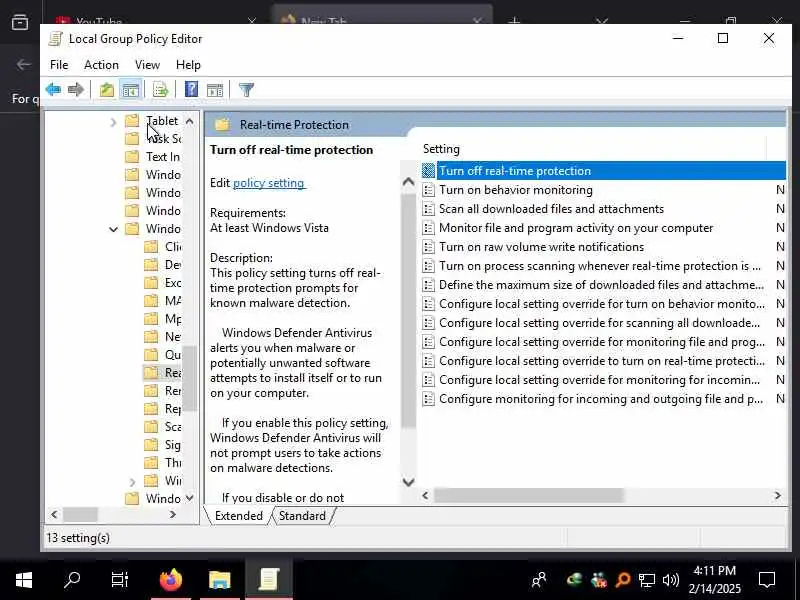Select override for monitoring file and program
Viewport: 800px width, 600px height.
point(604,342)
